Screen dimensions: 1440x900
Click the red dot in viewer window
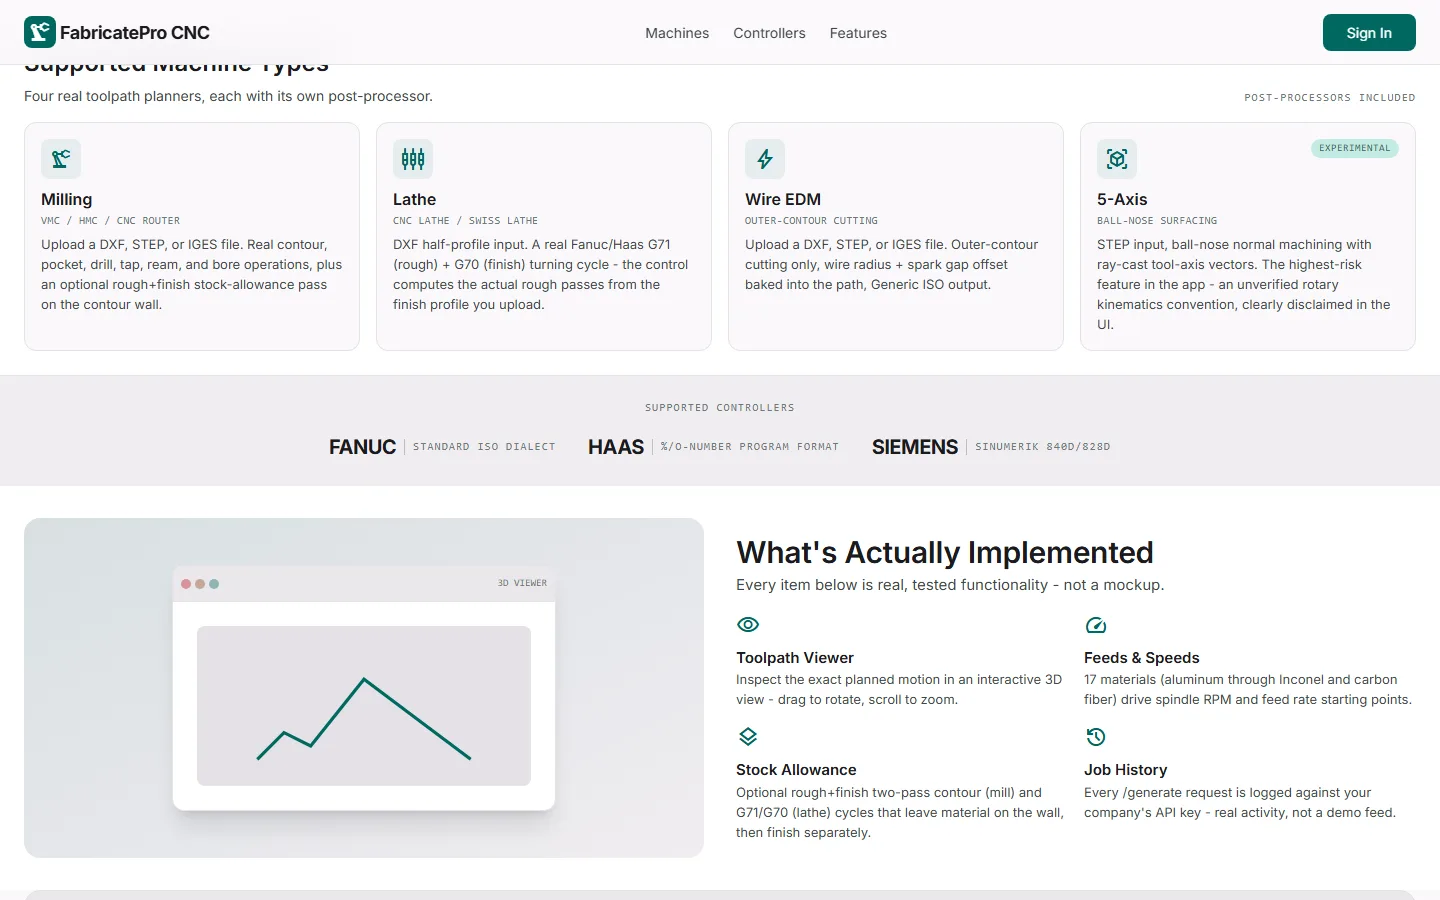coord(186,584)
